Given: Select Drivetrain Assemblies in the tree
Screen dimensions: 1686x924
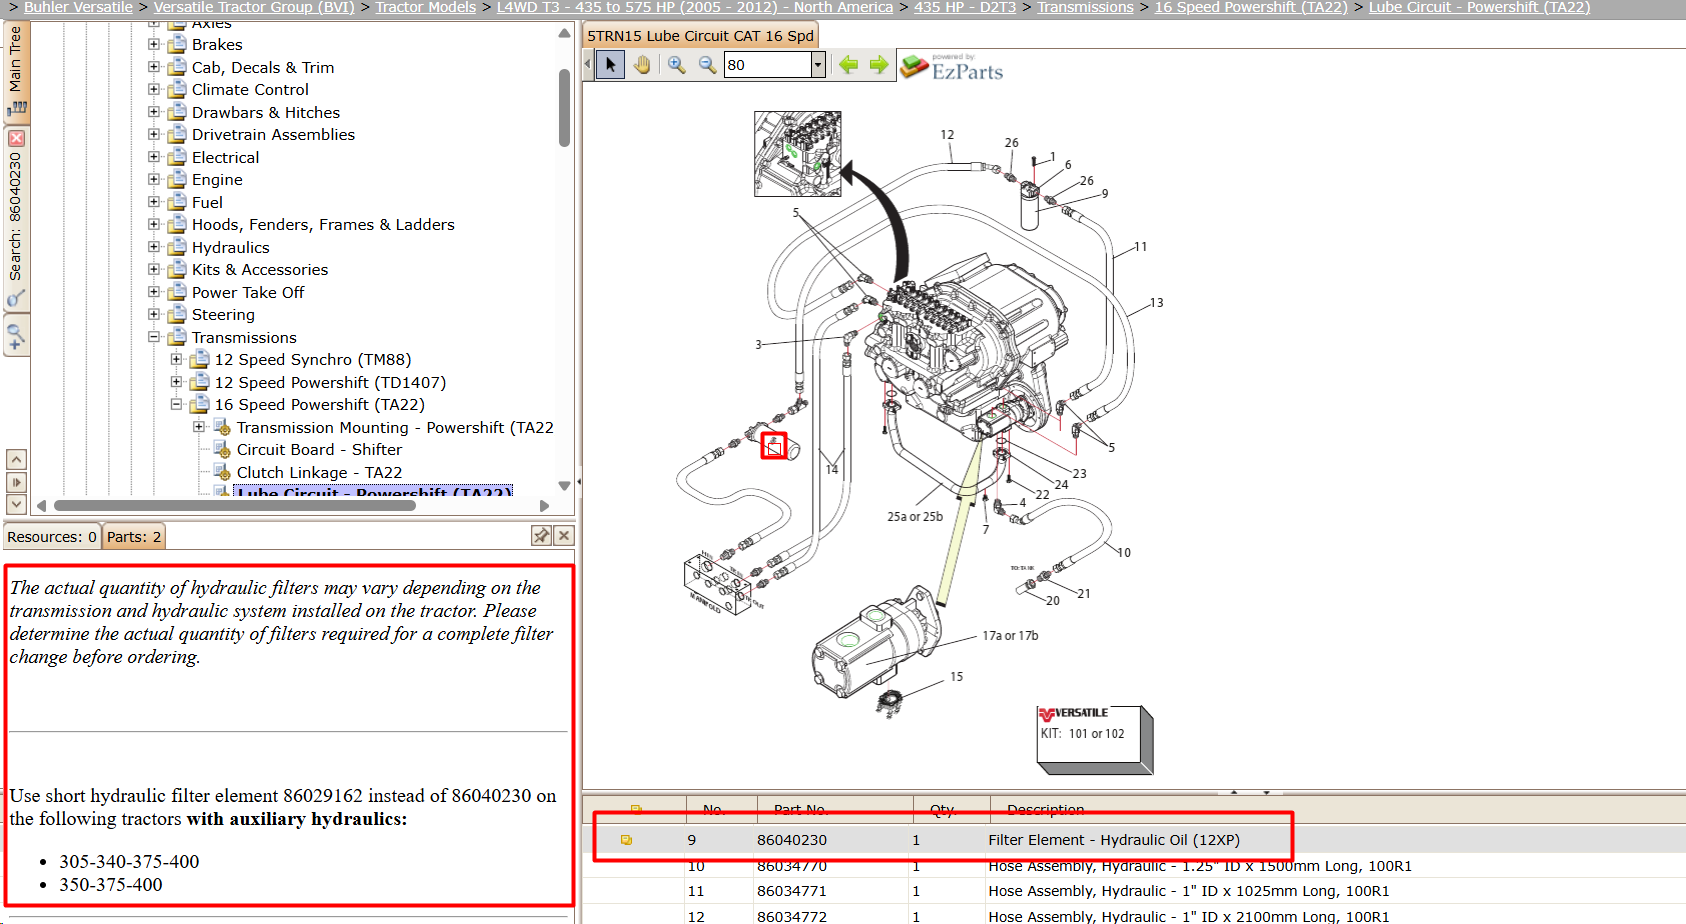Looking at the screenshot, I should tap(273, 135).
